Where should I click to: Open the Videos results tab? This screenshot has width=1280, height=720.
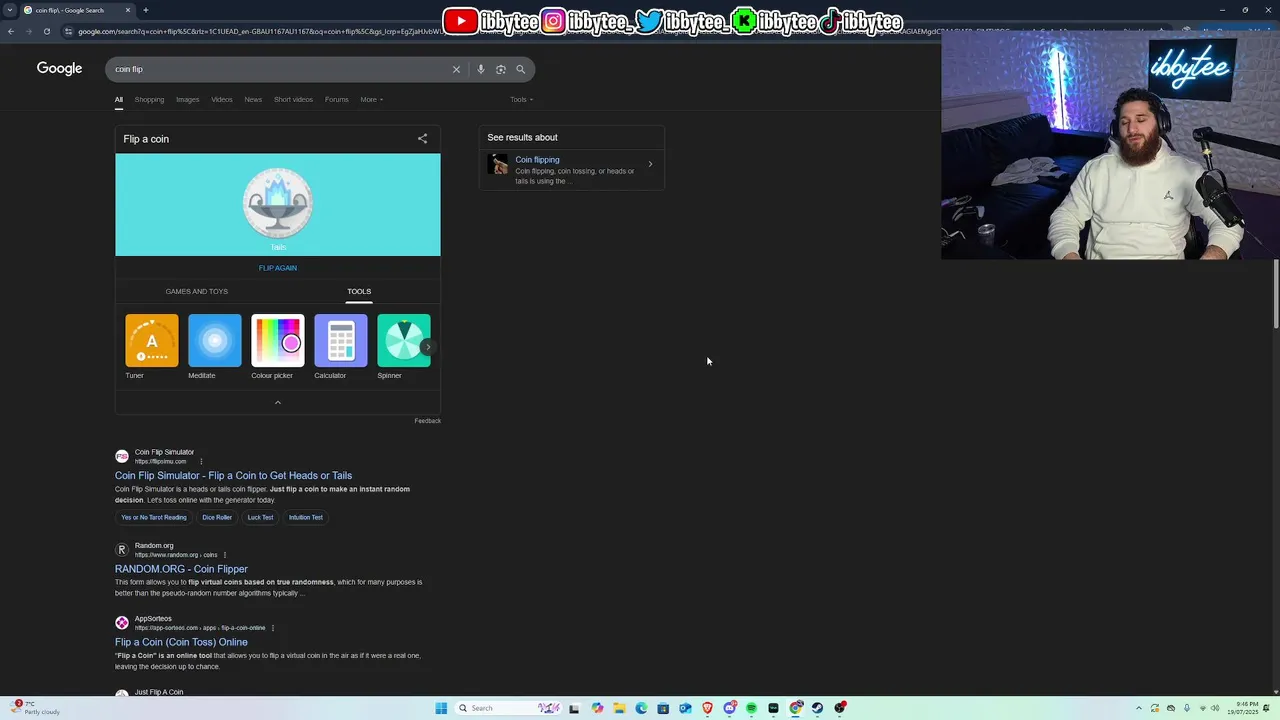pyautogui.click(x=222, y=99)
